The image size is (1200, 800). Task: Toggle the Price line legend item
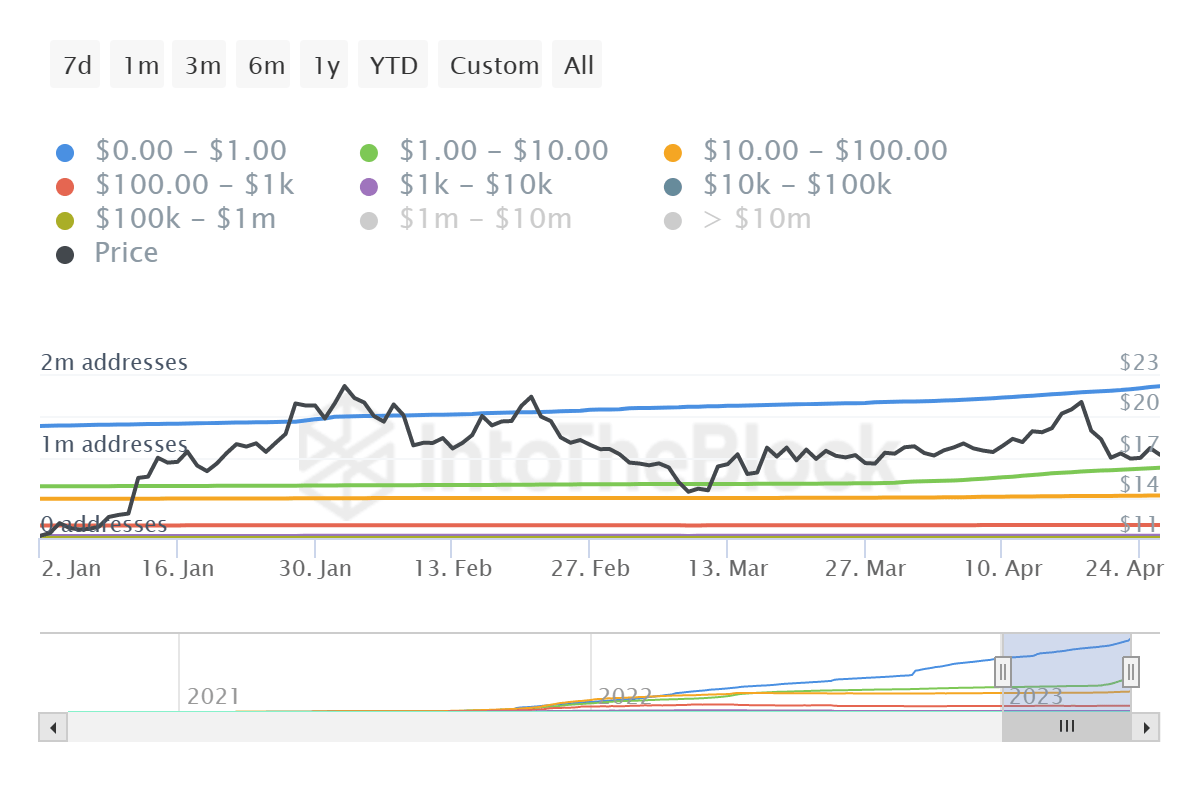pyautogui.click(x=126, y=253)
